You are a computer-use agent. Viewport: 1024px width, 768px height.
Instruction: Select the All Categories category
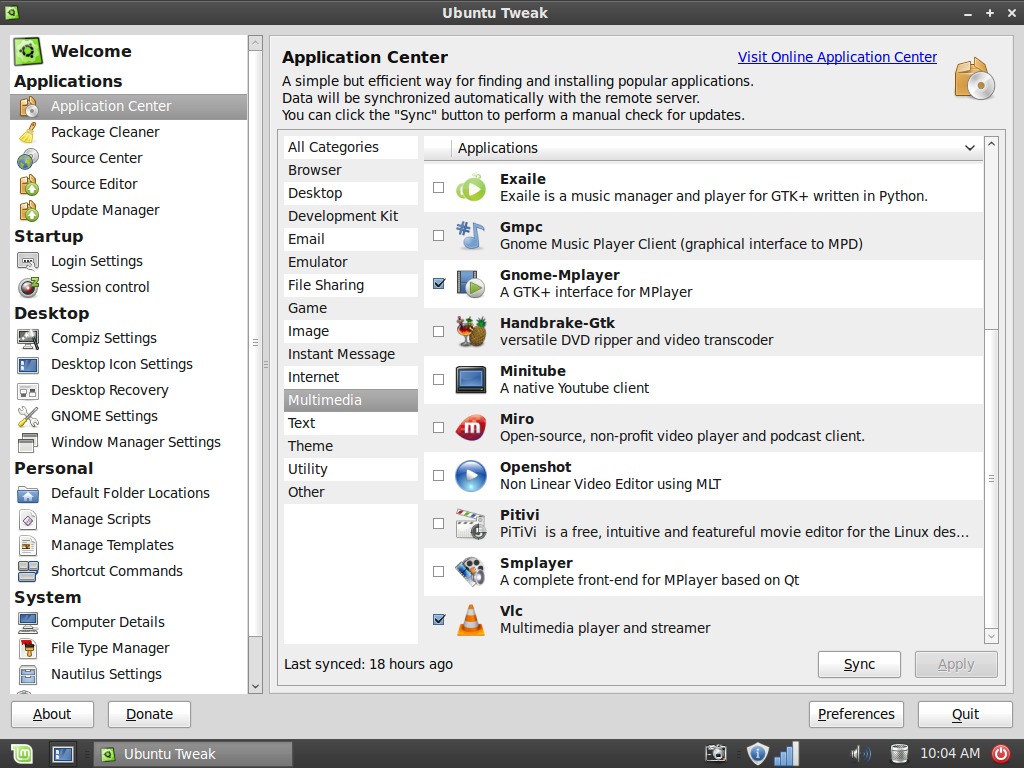351,148
